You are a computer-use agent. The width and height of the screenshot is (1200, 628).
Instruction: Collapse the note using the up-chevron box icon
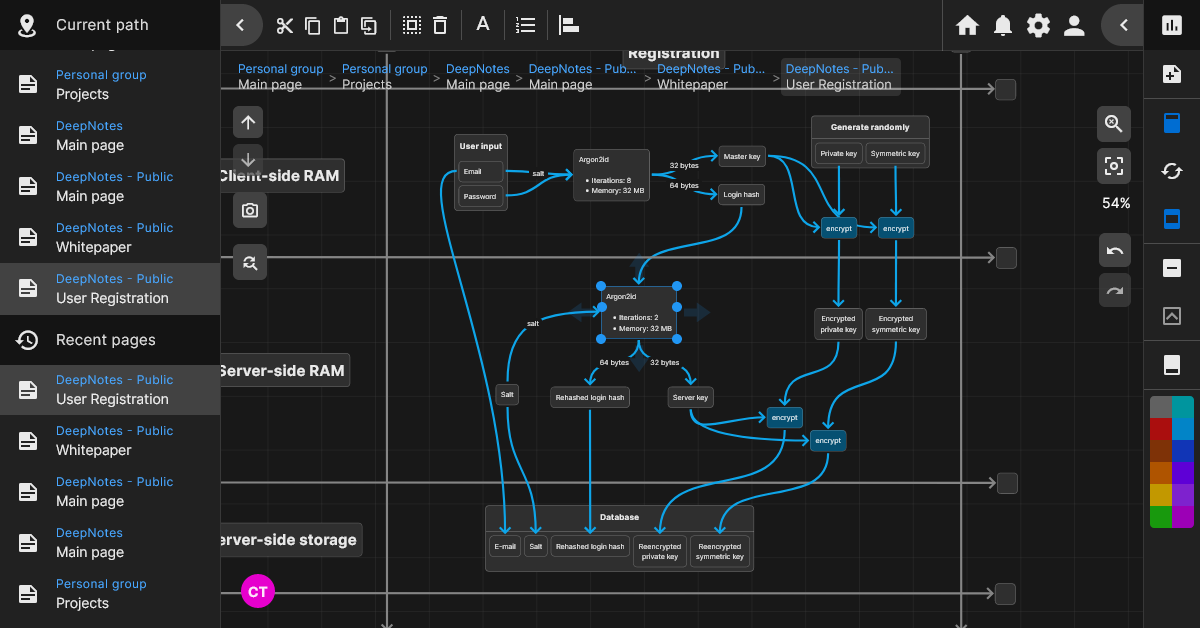pyautogui.click(x=1172, y=316)
